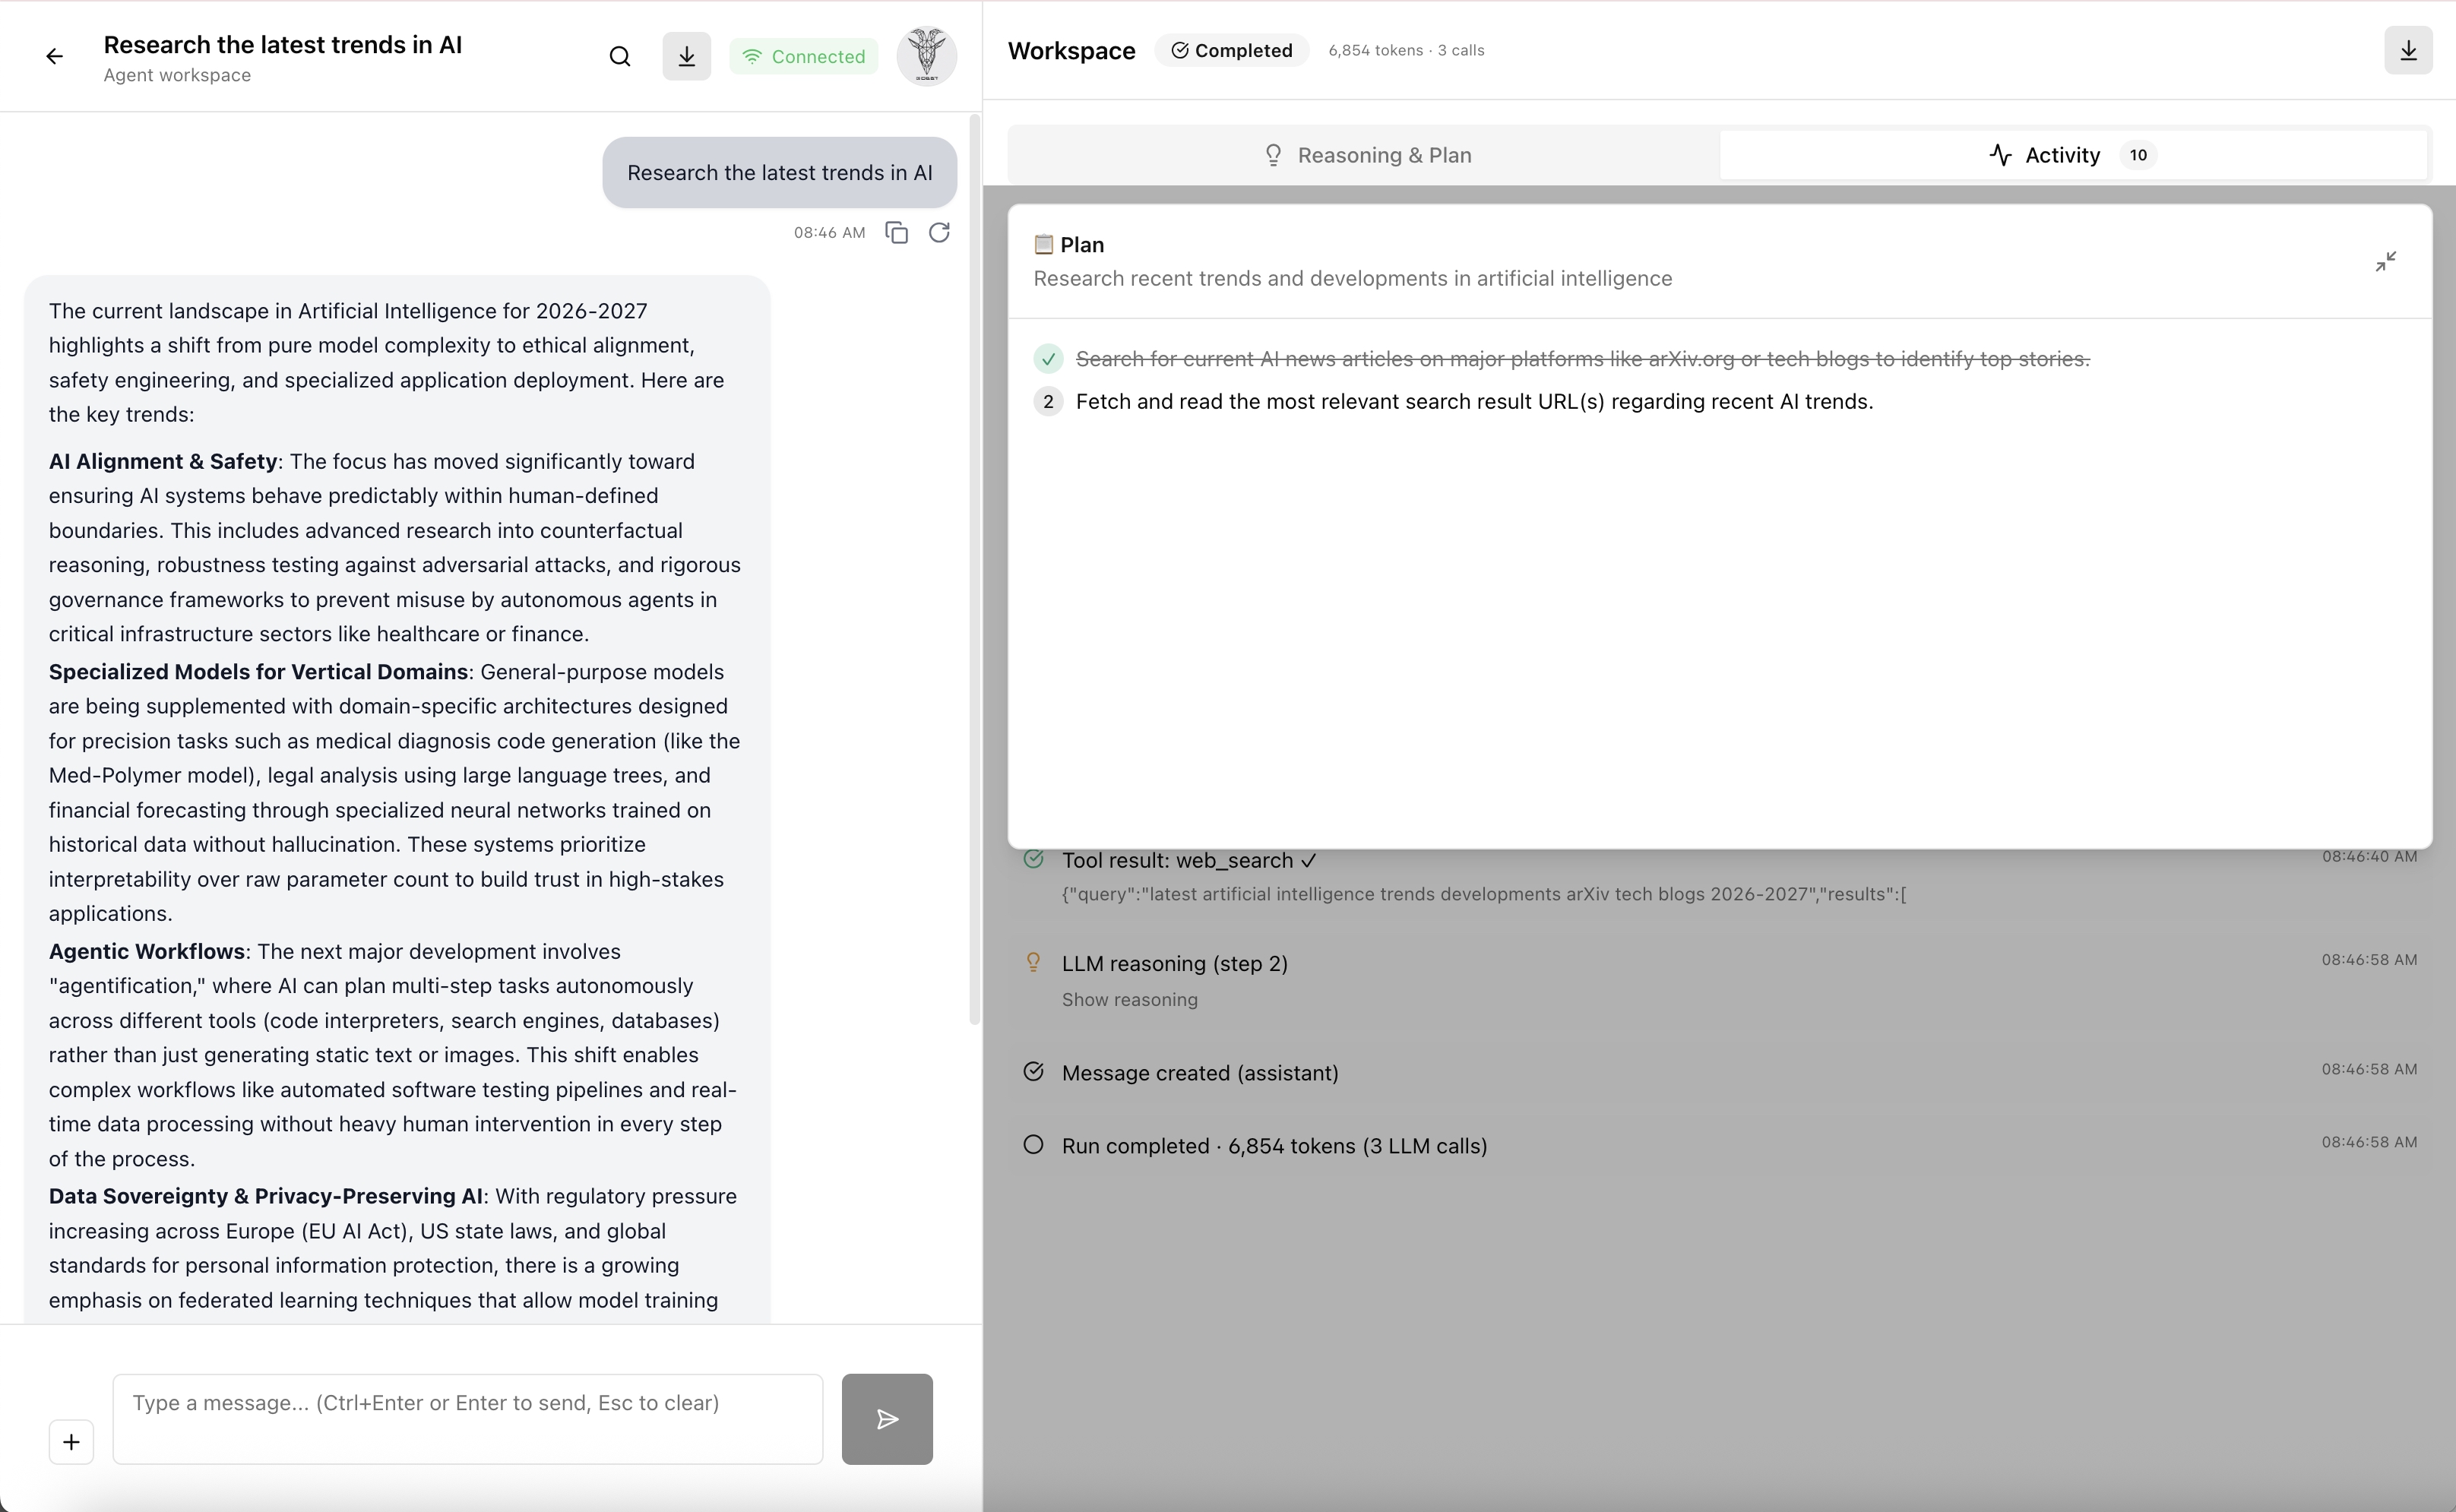Click plan step Fetch and read search result URLs
Screen dimensions: 2456x1512
pos(1474,402)
